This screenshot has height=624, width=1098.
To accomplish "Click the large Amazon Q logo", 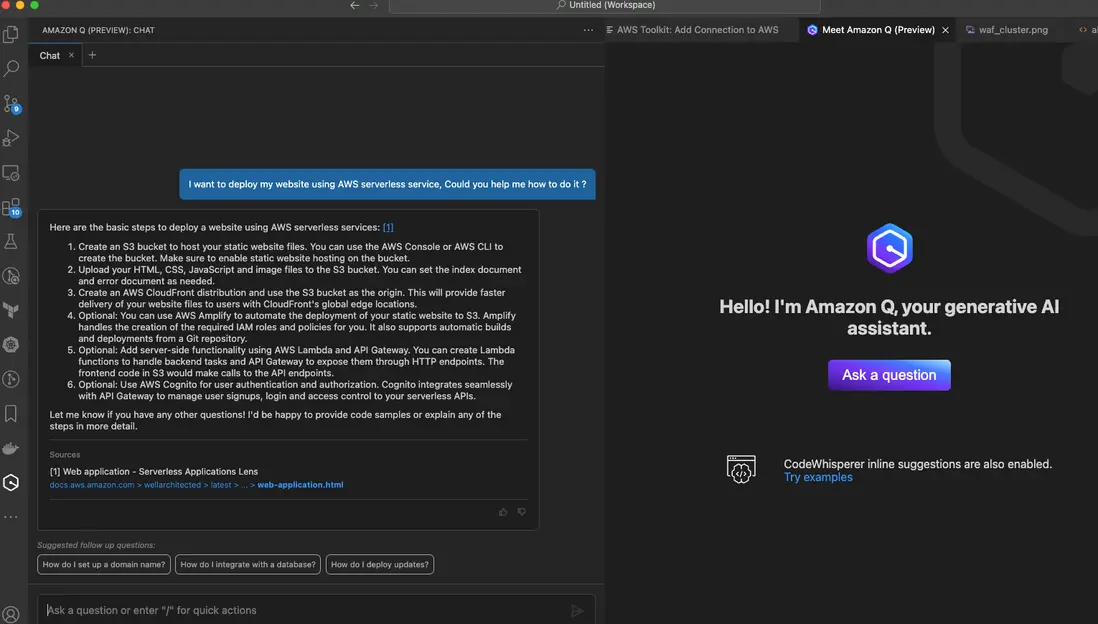I will 889,248.
